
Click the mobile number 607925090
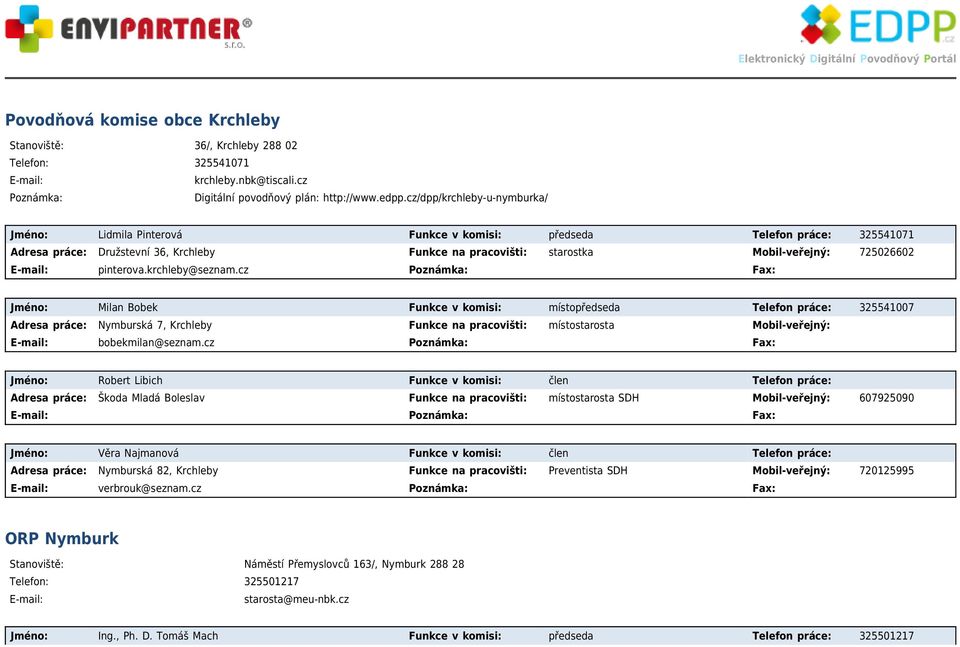point(886,398)
